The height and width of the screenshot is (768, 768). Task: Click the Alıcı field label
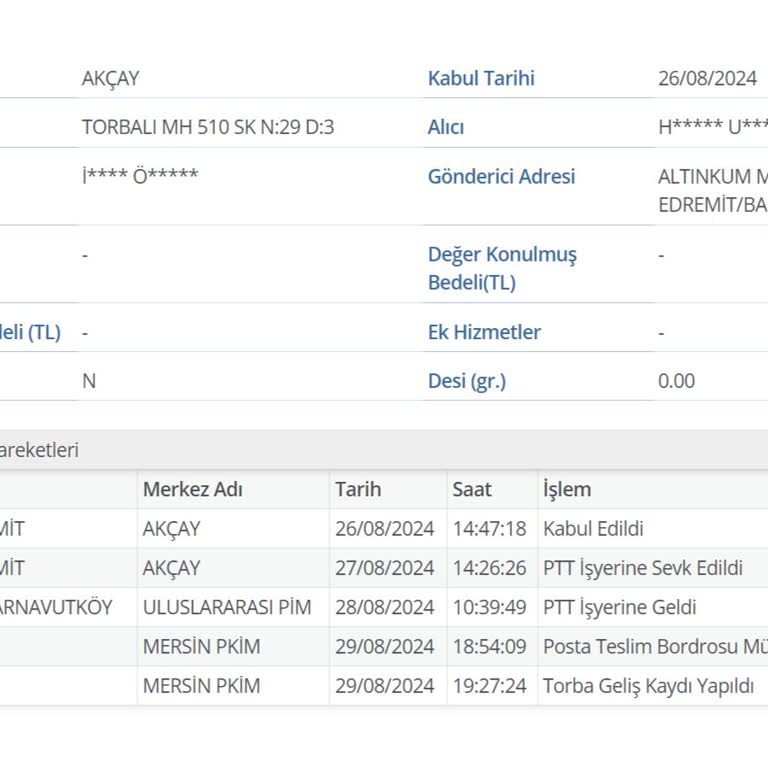[x=446, y=127]
